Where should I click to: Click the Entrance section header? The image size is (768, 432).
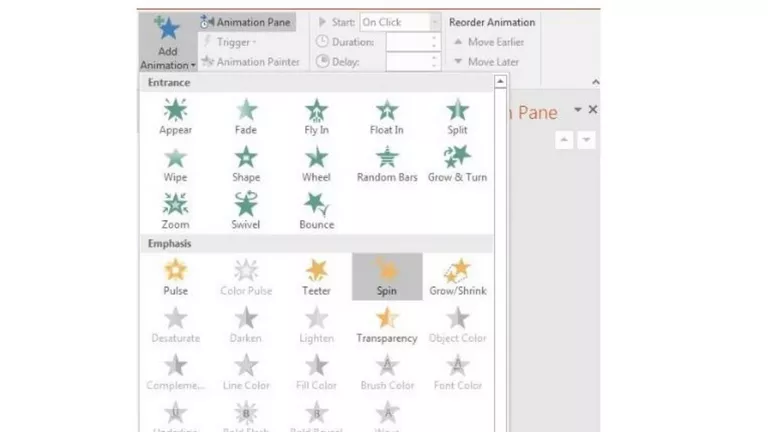[x=316, y=82]
